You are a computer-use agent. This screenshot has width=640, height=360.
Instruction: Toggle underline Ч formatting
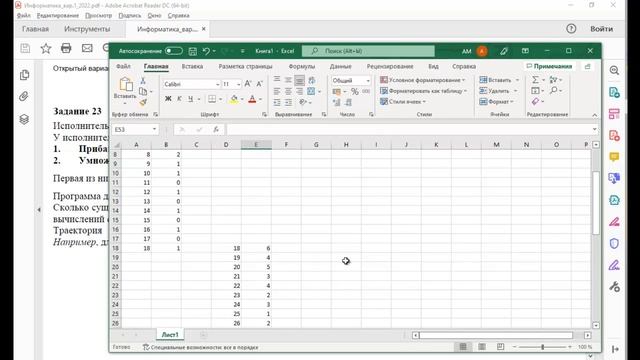click(x=190, y=99)
